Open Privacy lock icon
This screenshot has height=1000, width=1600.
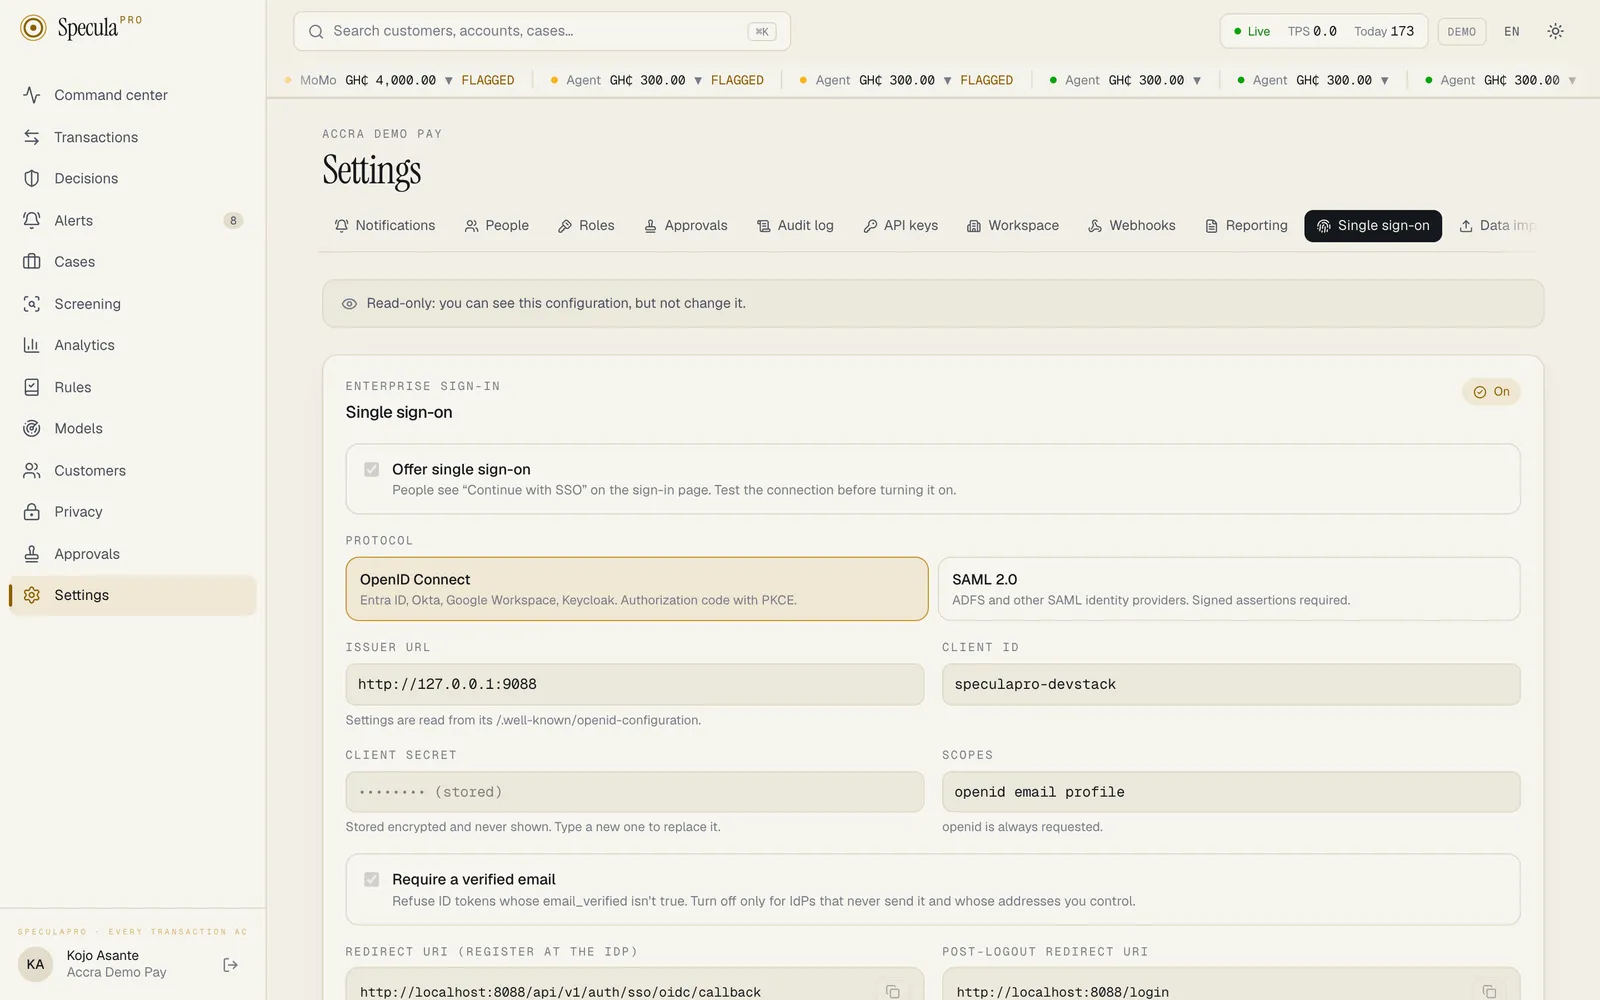point(32,512)
